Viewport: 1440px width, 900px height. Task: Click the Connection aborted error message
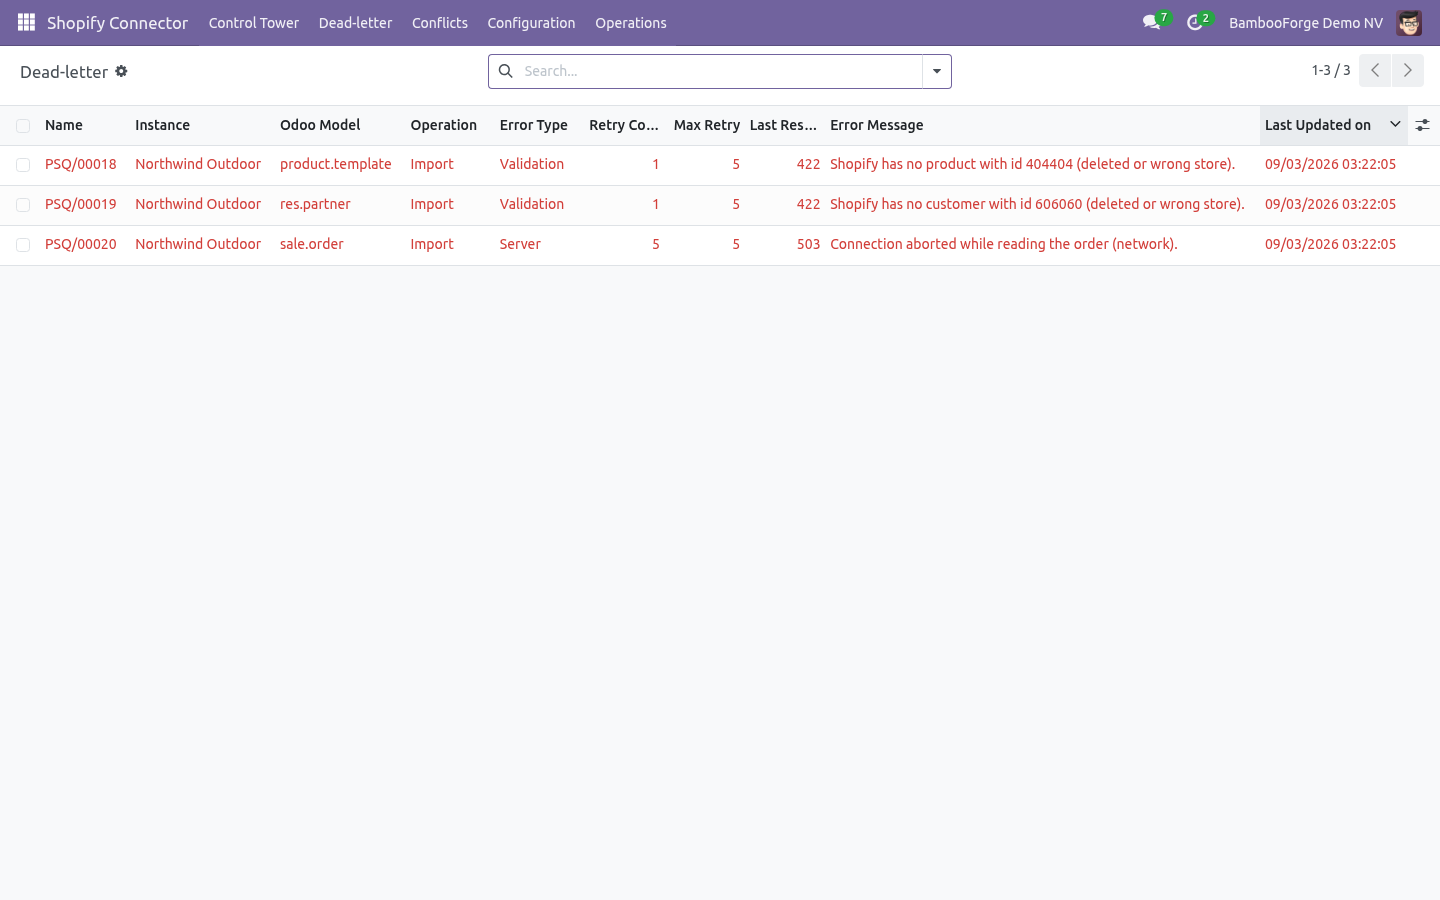tap(1004, 244)
